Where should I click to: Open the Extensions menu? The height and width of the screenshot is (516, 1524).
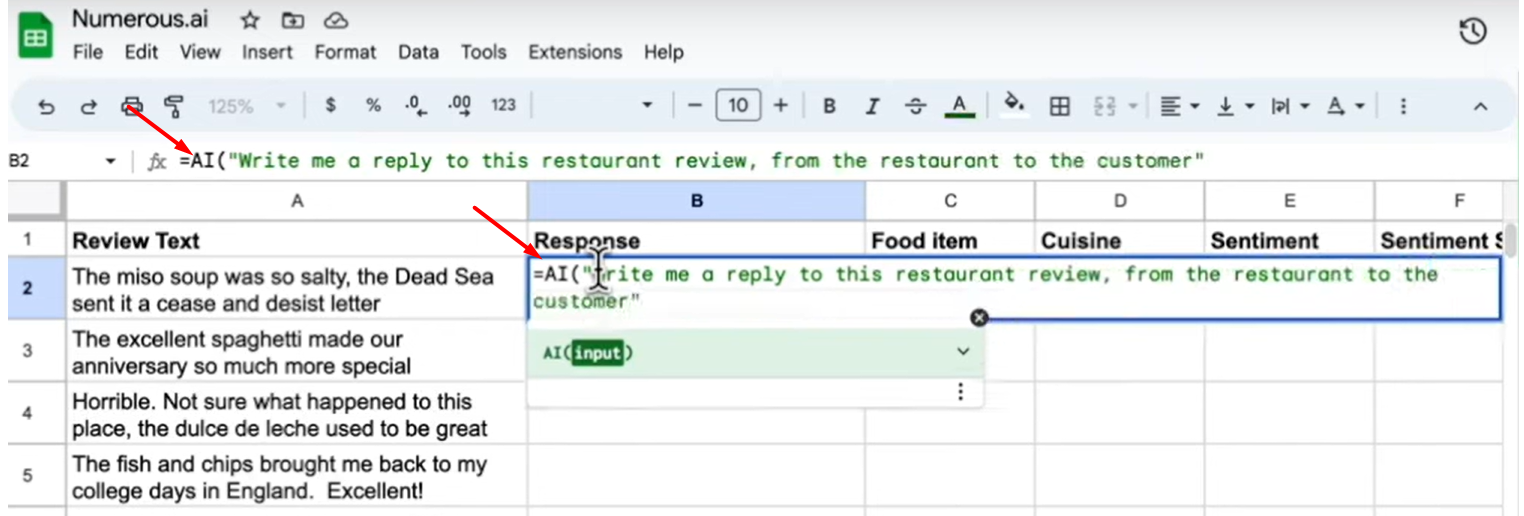click(575, 52)
